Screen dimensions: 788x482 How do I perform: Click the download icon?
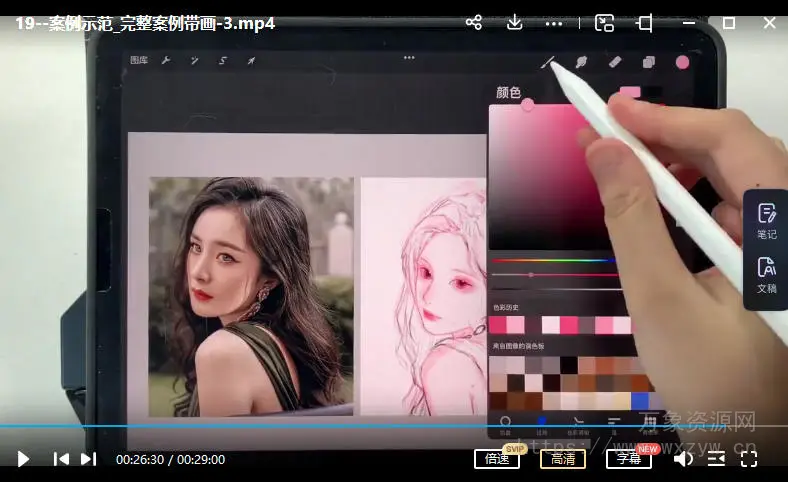(514, 23)
